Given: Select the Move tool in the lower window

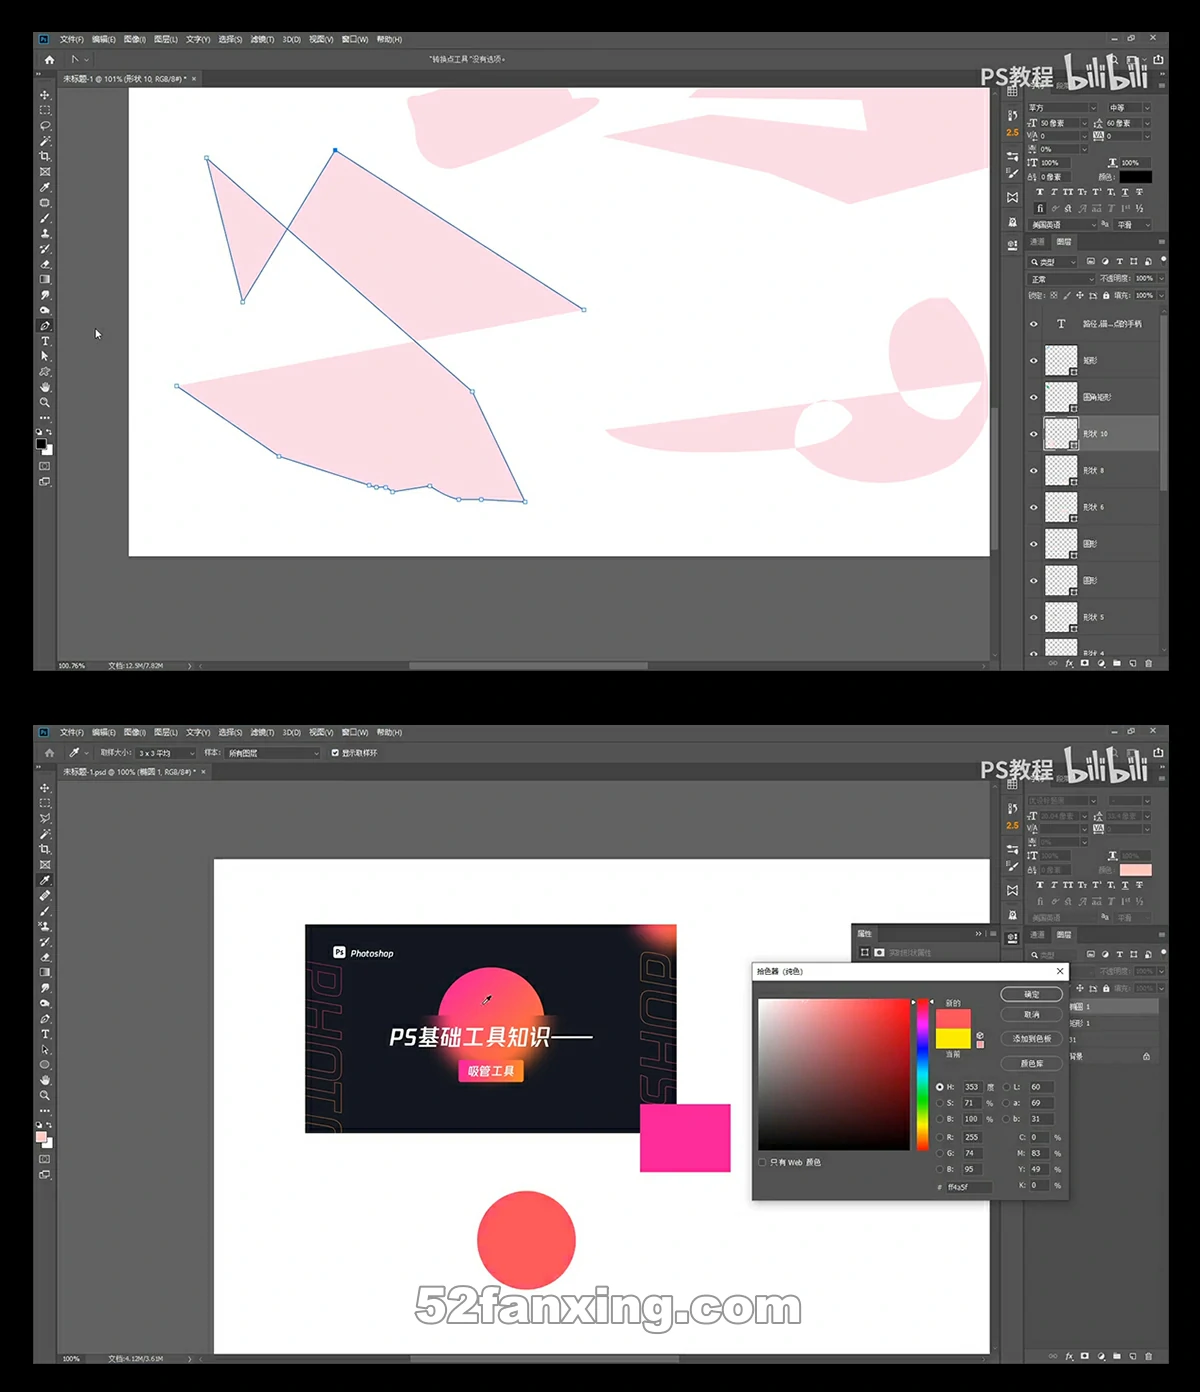Looking at the screenshot, I should (x=45, y=788).
